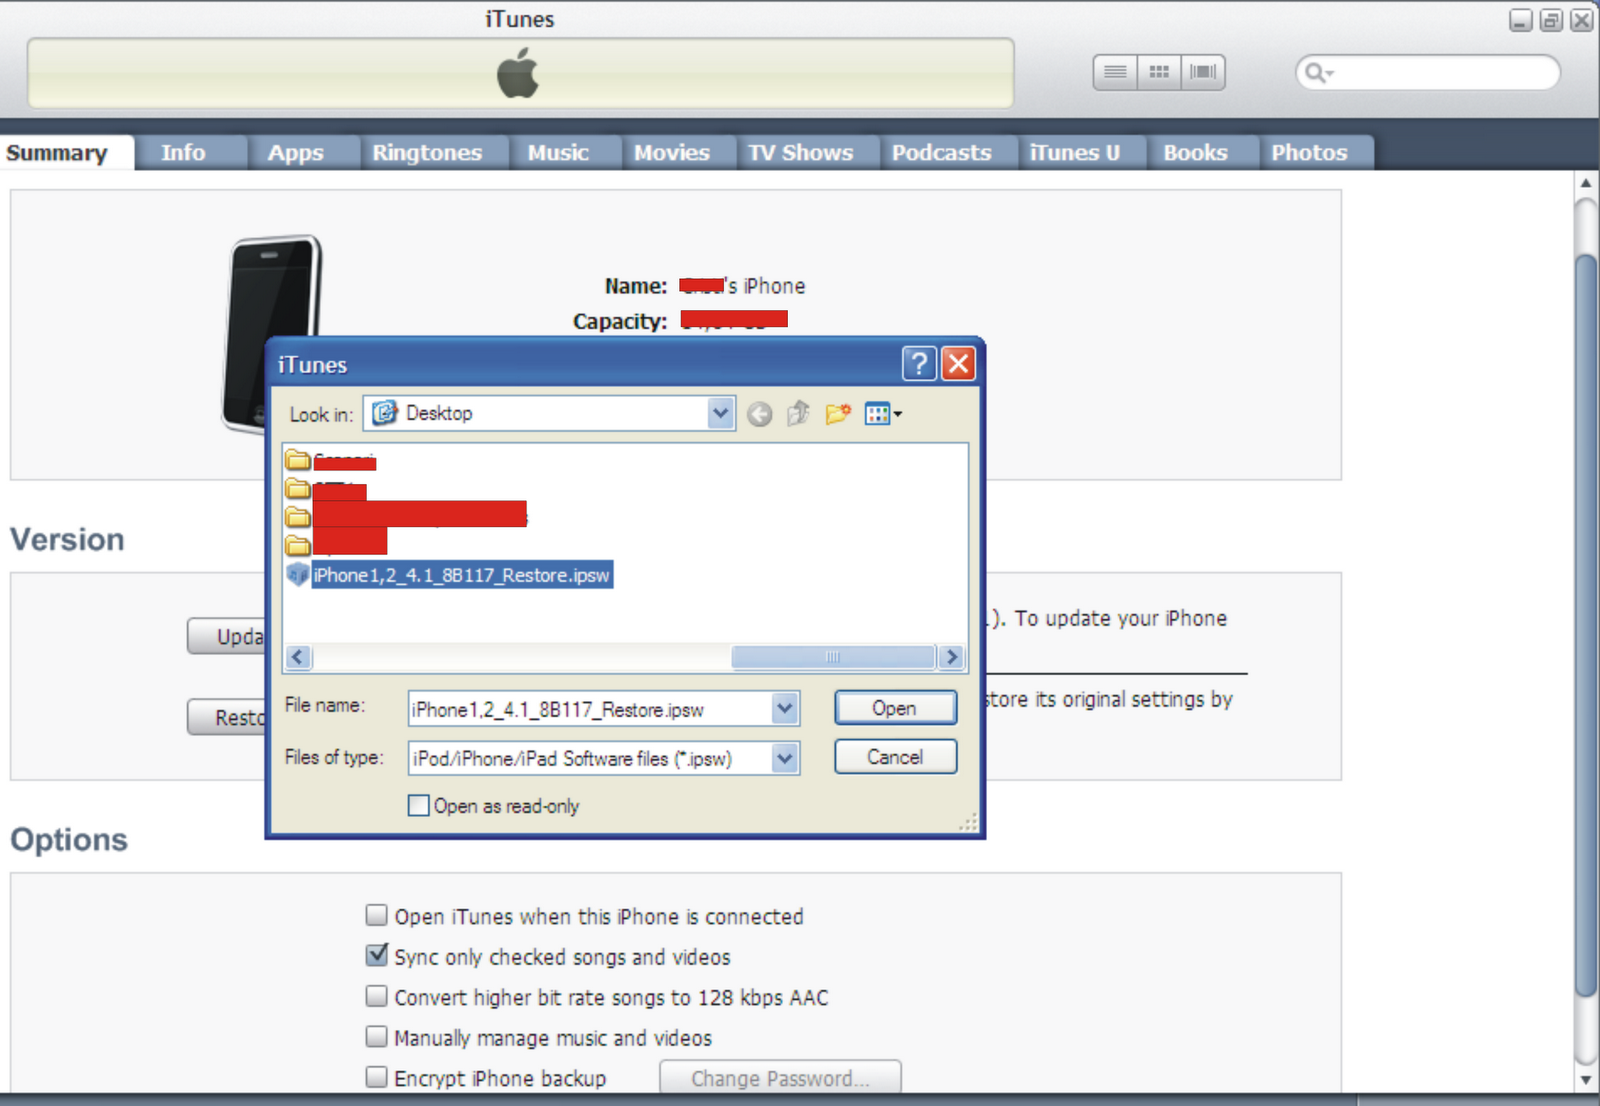Select the iPhone1,2_4.1_8B117_Restore.ipsw file
The image size is (1600, 1106).
[x=461, y=575]
